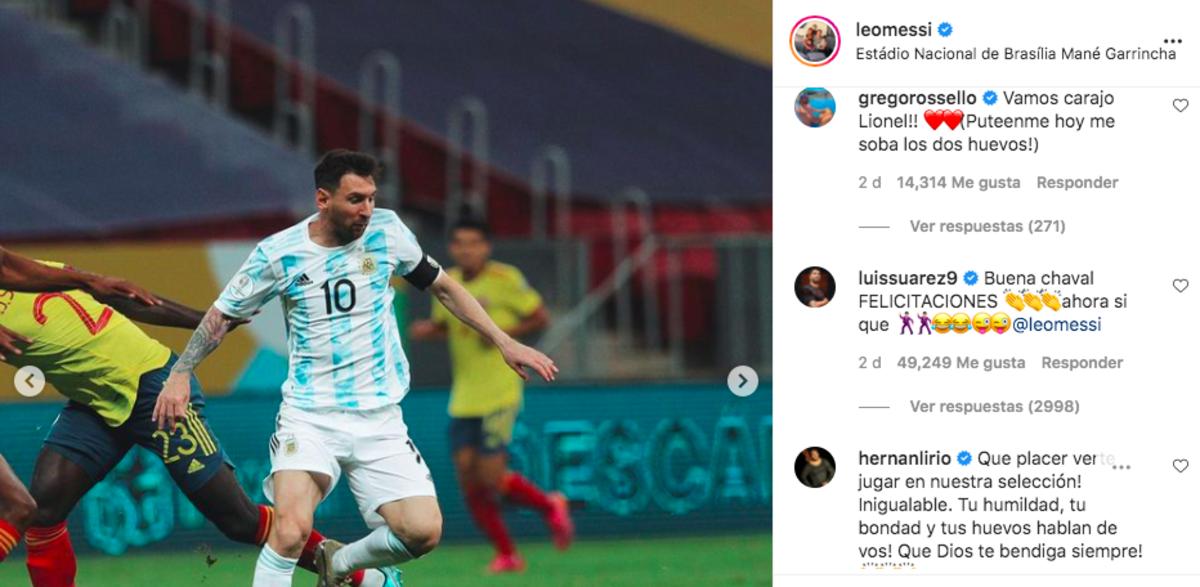Open luissuarez9's avatar

[815, 287]
